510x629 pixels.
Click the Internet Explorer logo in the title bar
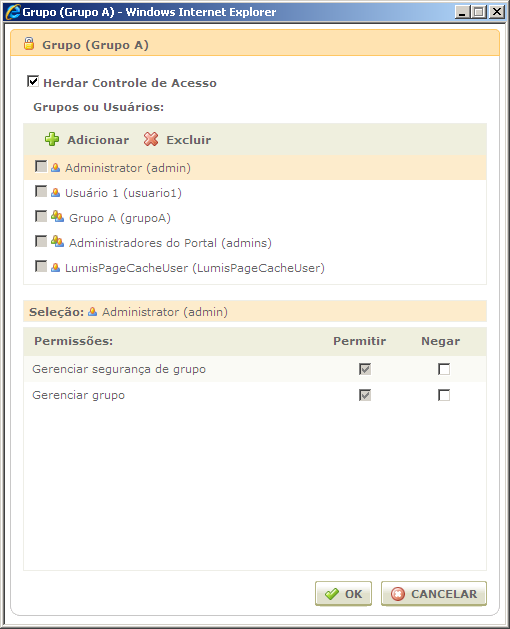point(12,12)
